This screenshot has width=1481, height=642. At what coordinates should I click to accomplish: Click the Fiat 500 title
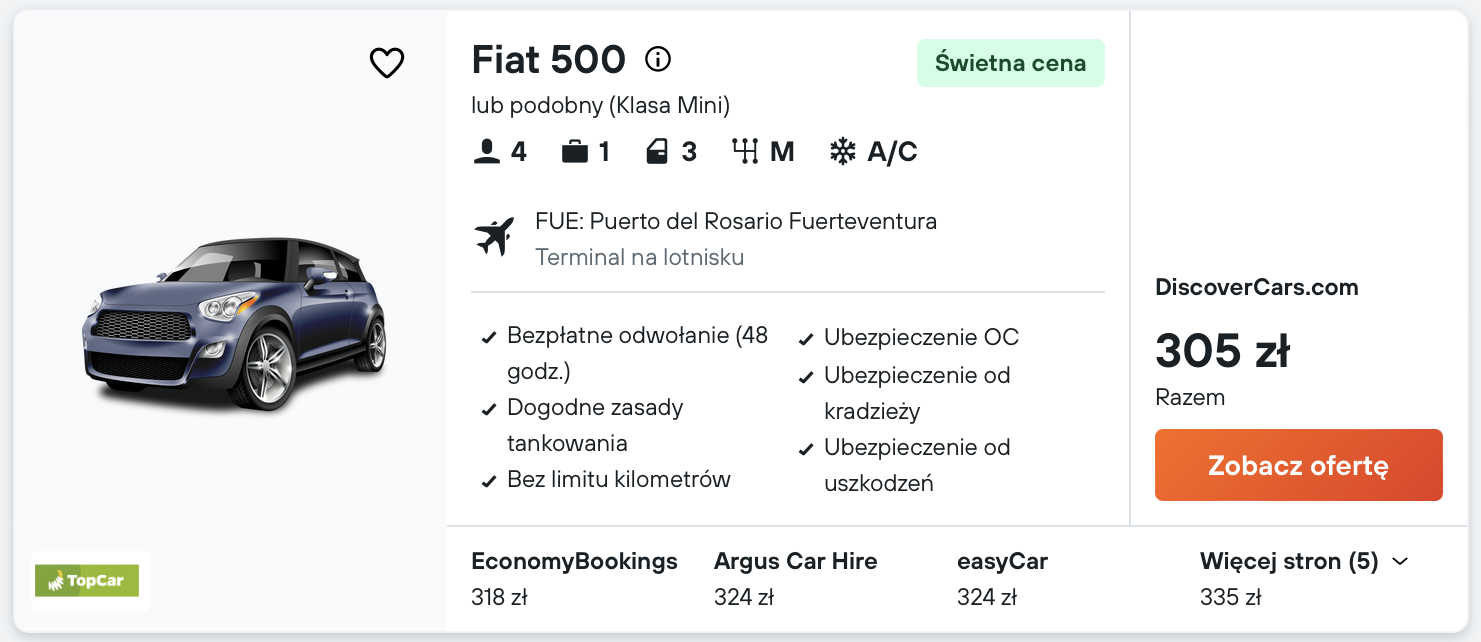coord(548,60)
